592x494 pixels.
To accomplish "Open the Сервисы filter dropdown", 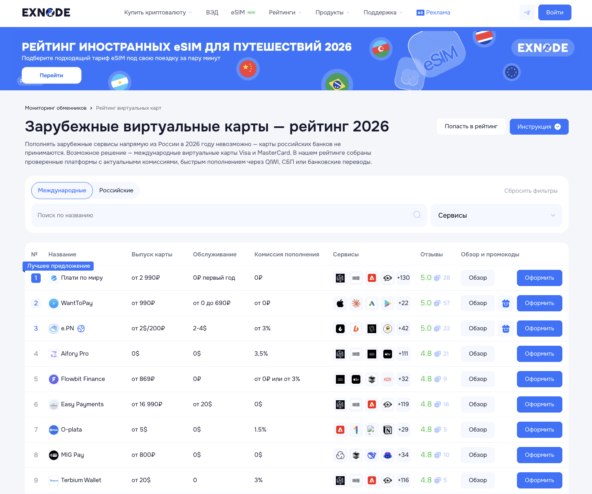I will (496, 215).
